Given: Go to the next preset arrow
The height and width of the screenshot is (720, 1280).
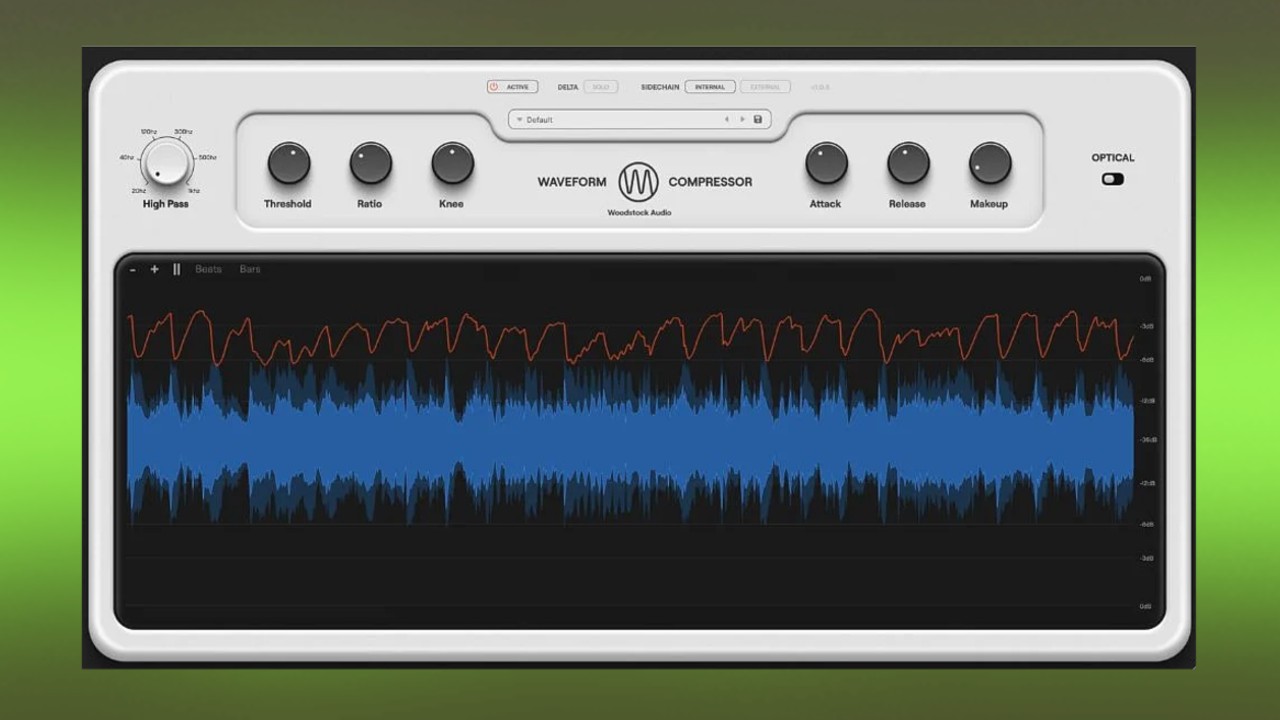Looking at the screenshot, I should pos(742,118).
